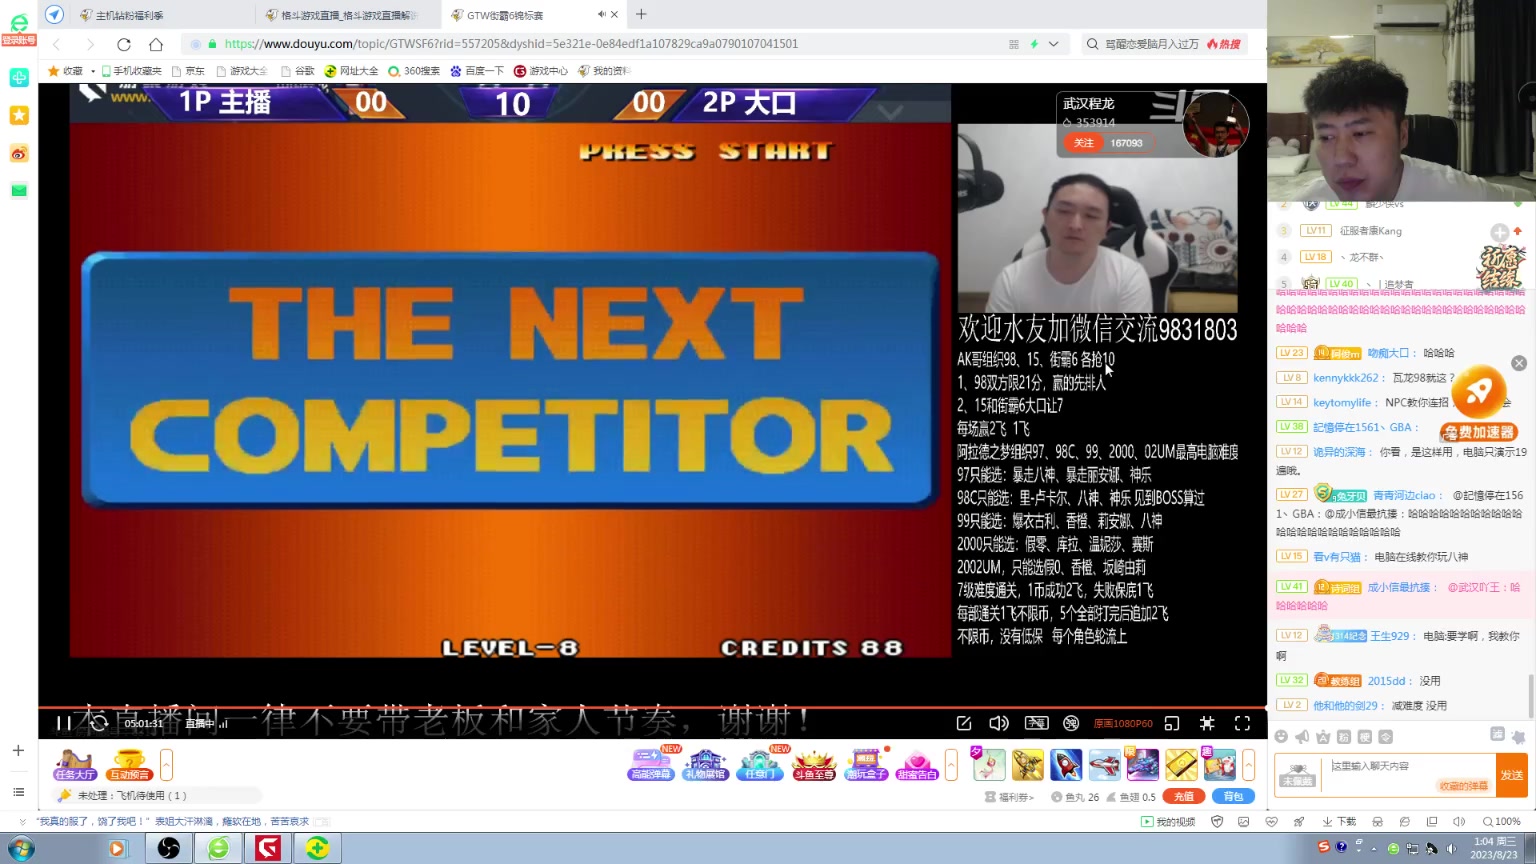Screen dimensions: 1536x864
Task: Toggle the danmaku block filter icon
Action: (x=1071, y=723)
